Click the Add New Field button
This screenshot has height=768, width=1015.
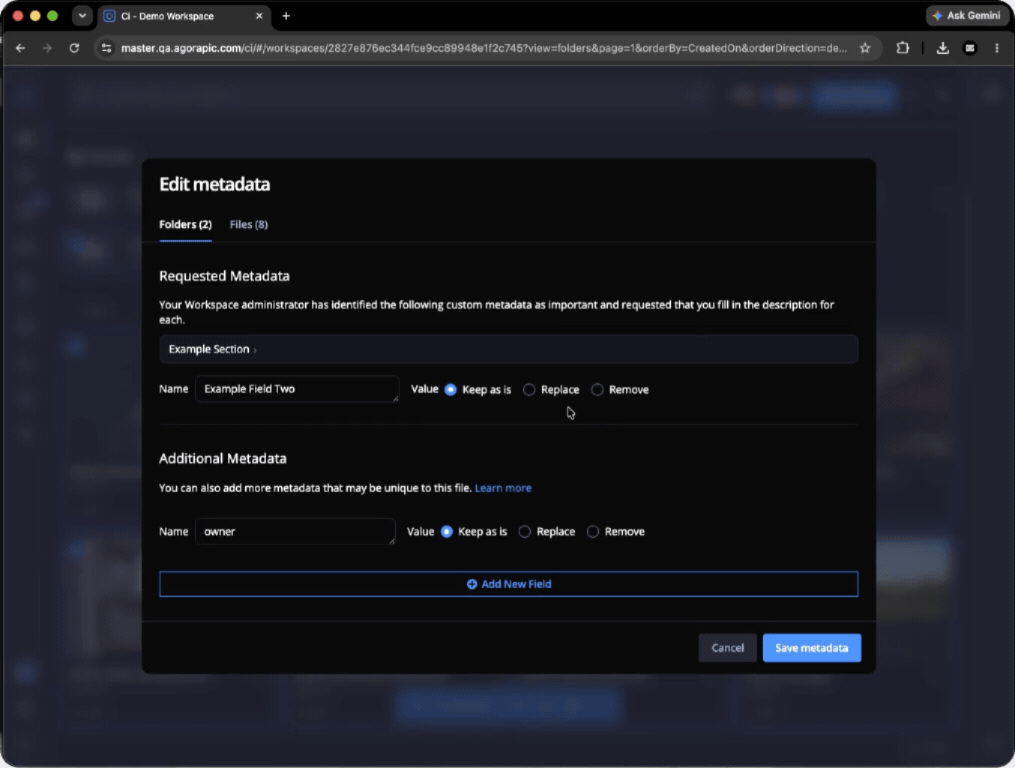click(x=508, y=583)
